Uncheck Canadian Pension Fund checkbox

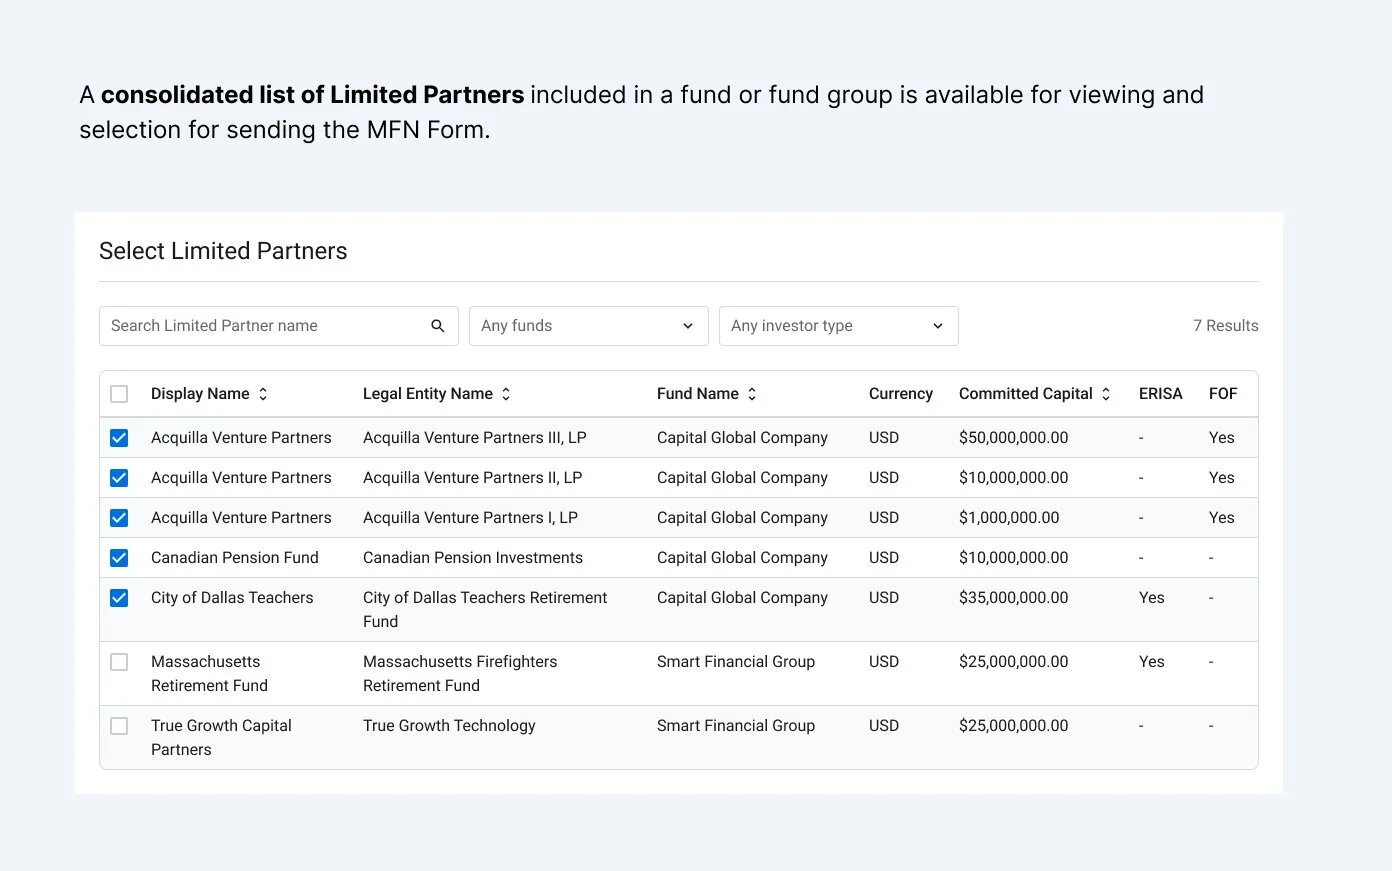coord(119,558)
